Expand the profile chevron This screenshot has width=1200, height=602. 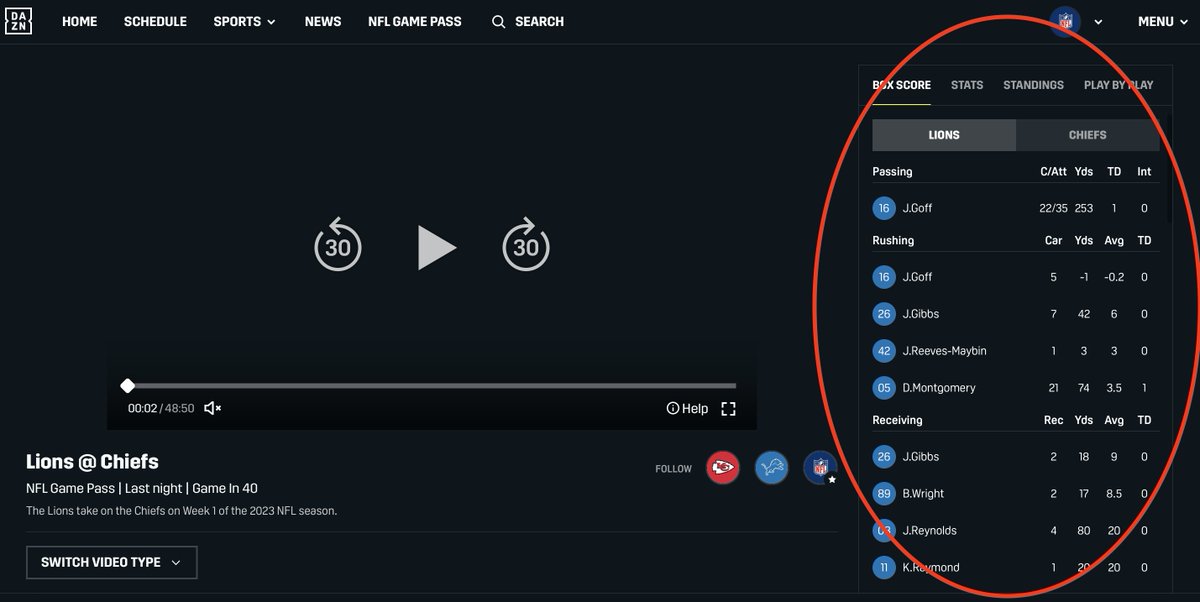[1098, 21]
